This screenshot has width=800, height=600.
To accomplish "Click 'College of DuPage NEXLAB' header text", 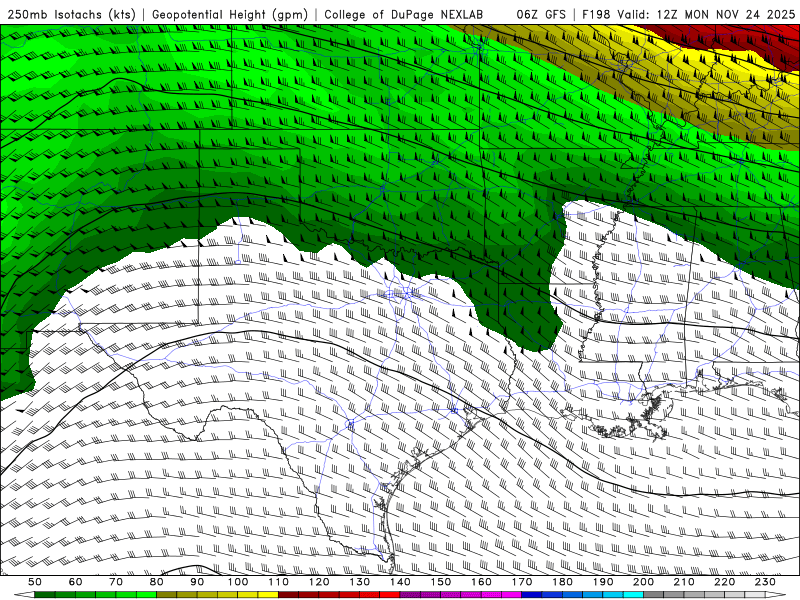I will coord(404,14).
